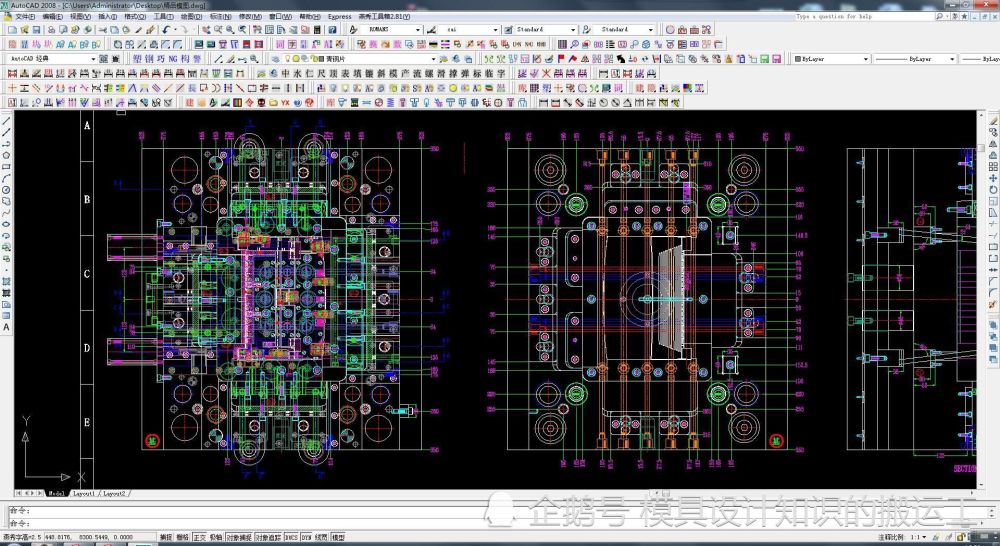Screen dimensions: 1000x546
Task: Toggle 对象追踪 object tracking
Action: tap(268, 538)
